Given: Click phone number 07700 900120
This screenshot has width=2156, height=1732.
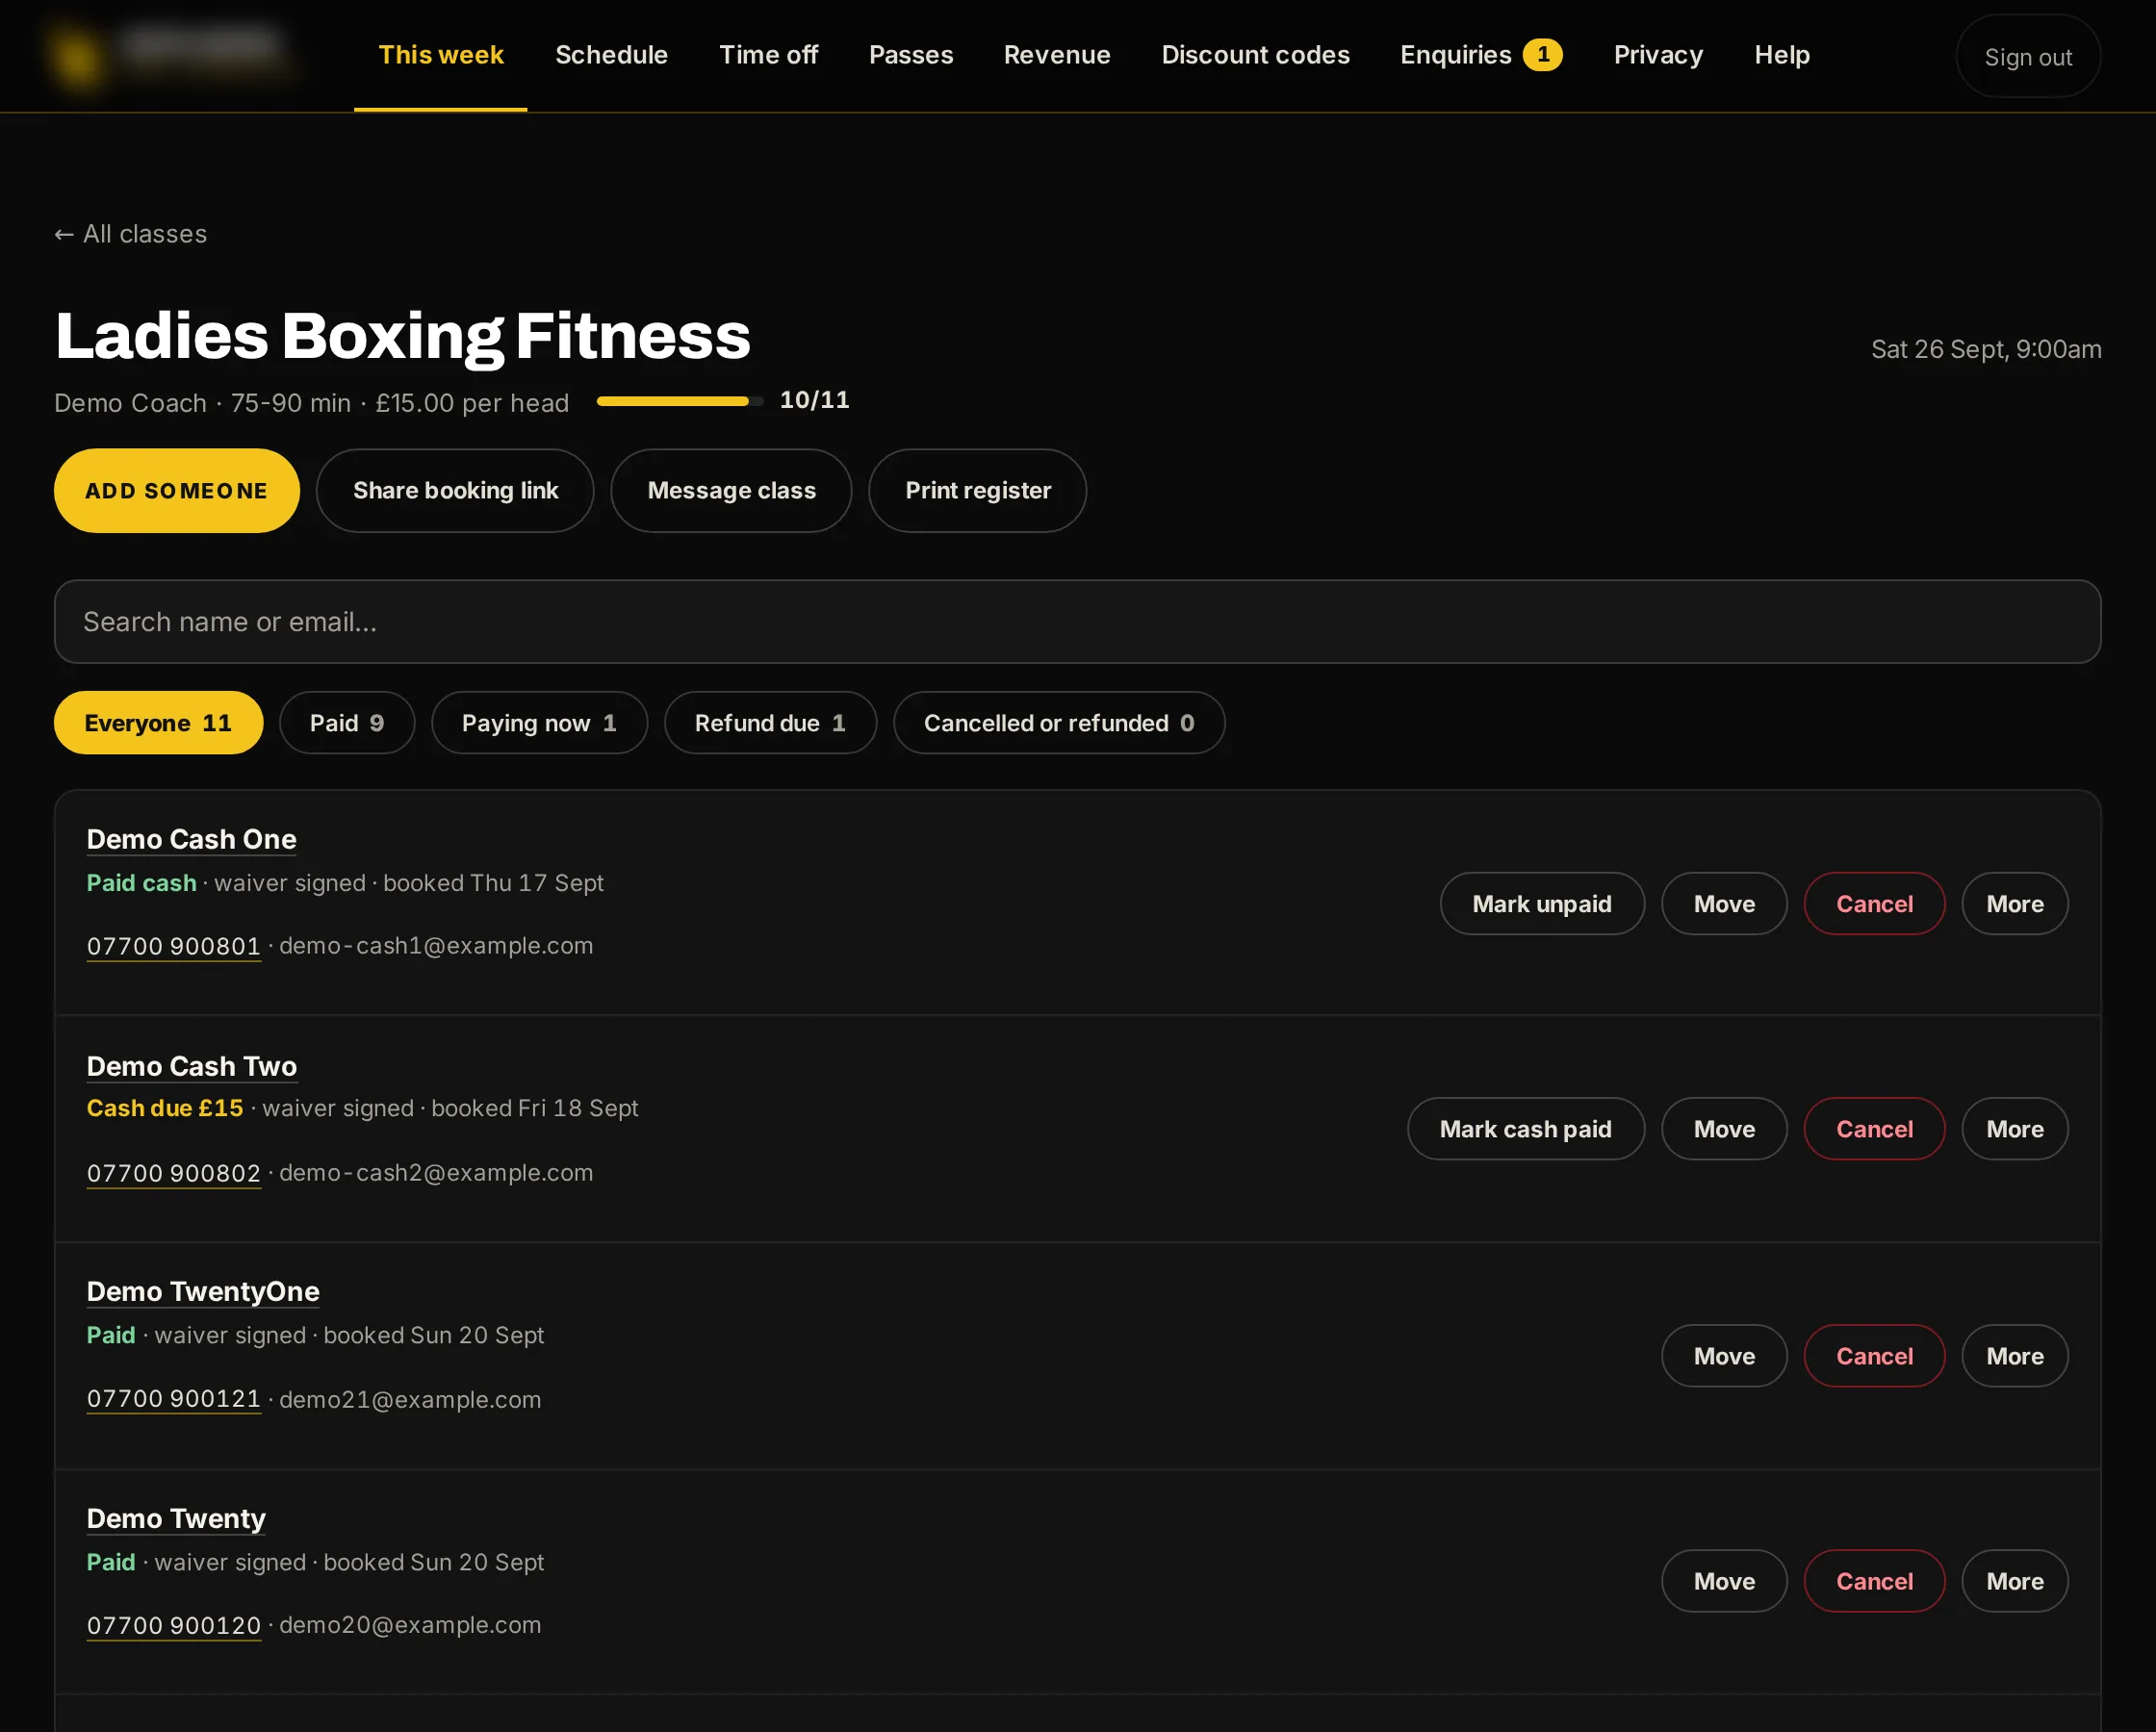Looking at the screenshot, I should [x=173, y=1626].
